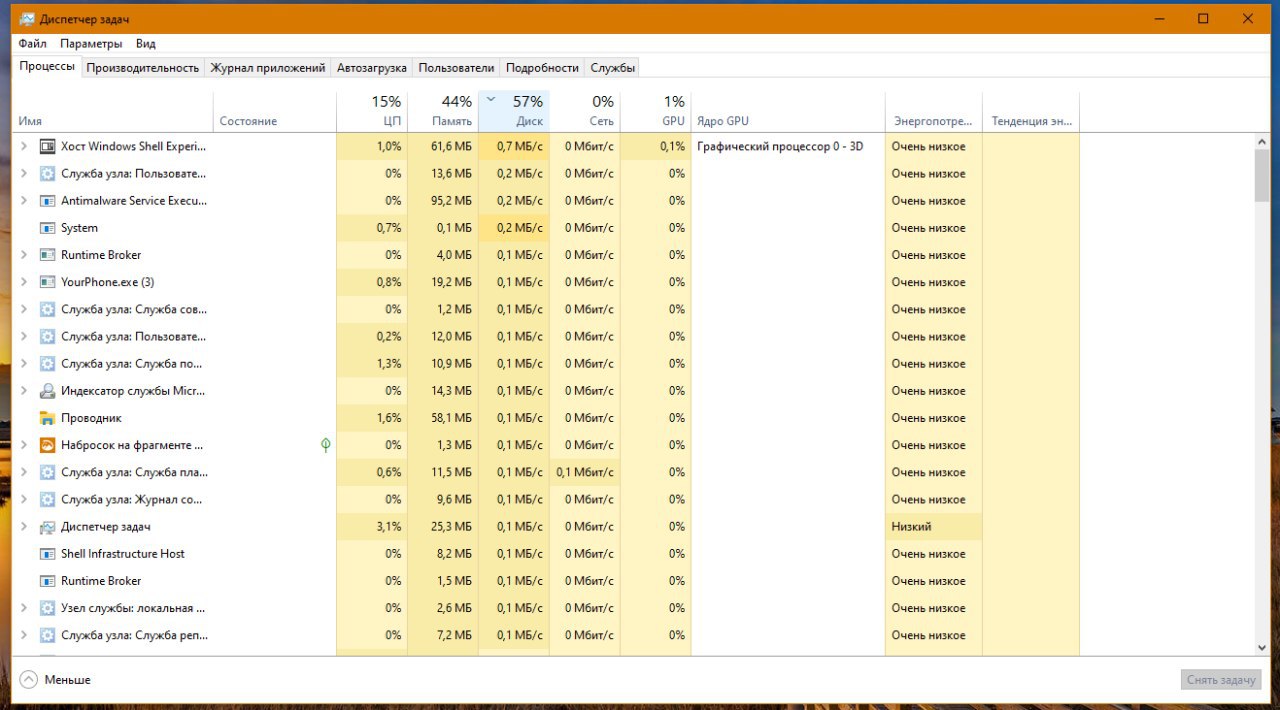Sort by the Имя column header
Image resolution: width=1280 pixels, height=710 pixels.
point(113,111)
